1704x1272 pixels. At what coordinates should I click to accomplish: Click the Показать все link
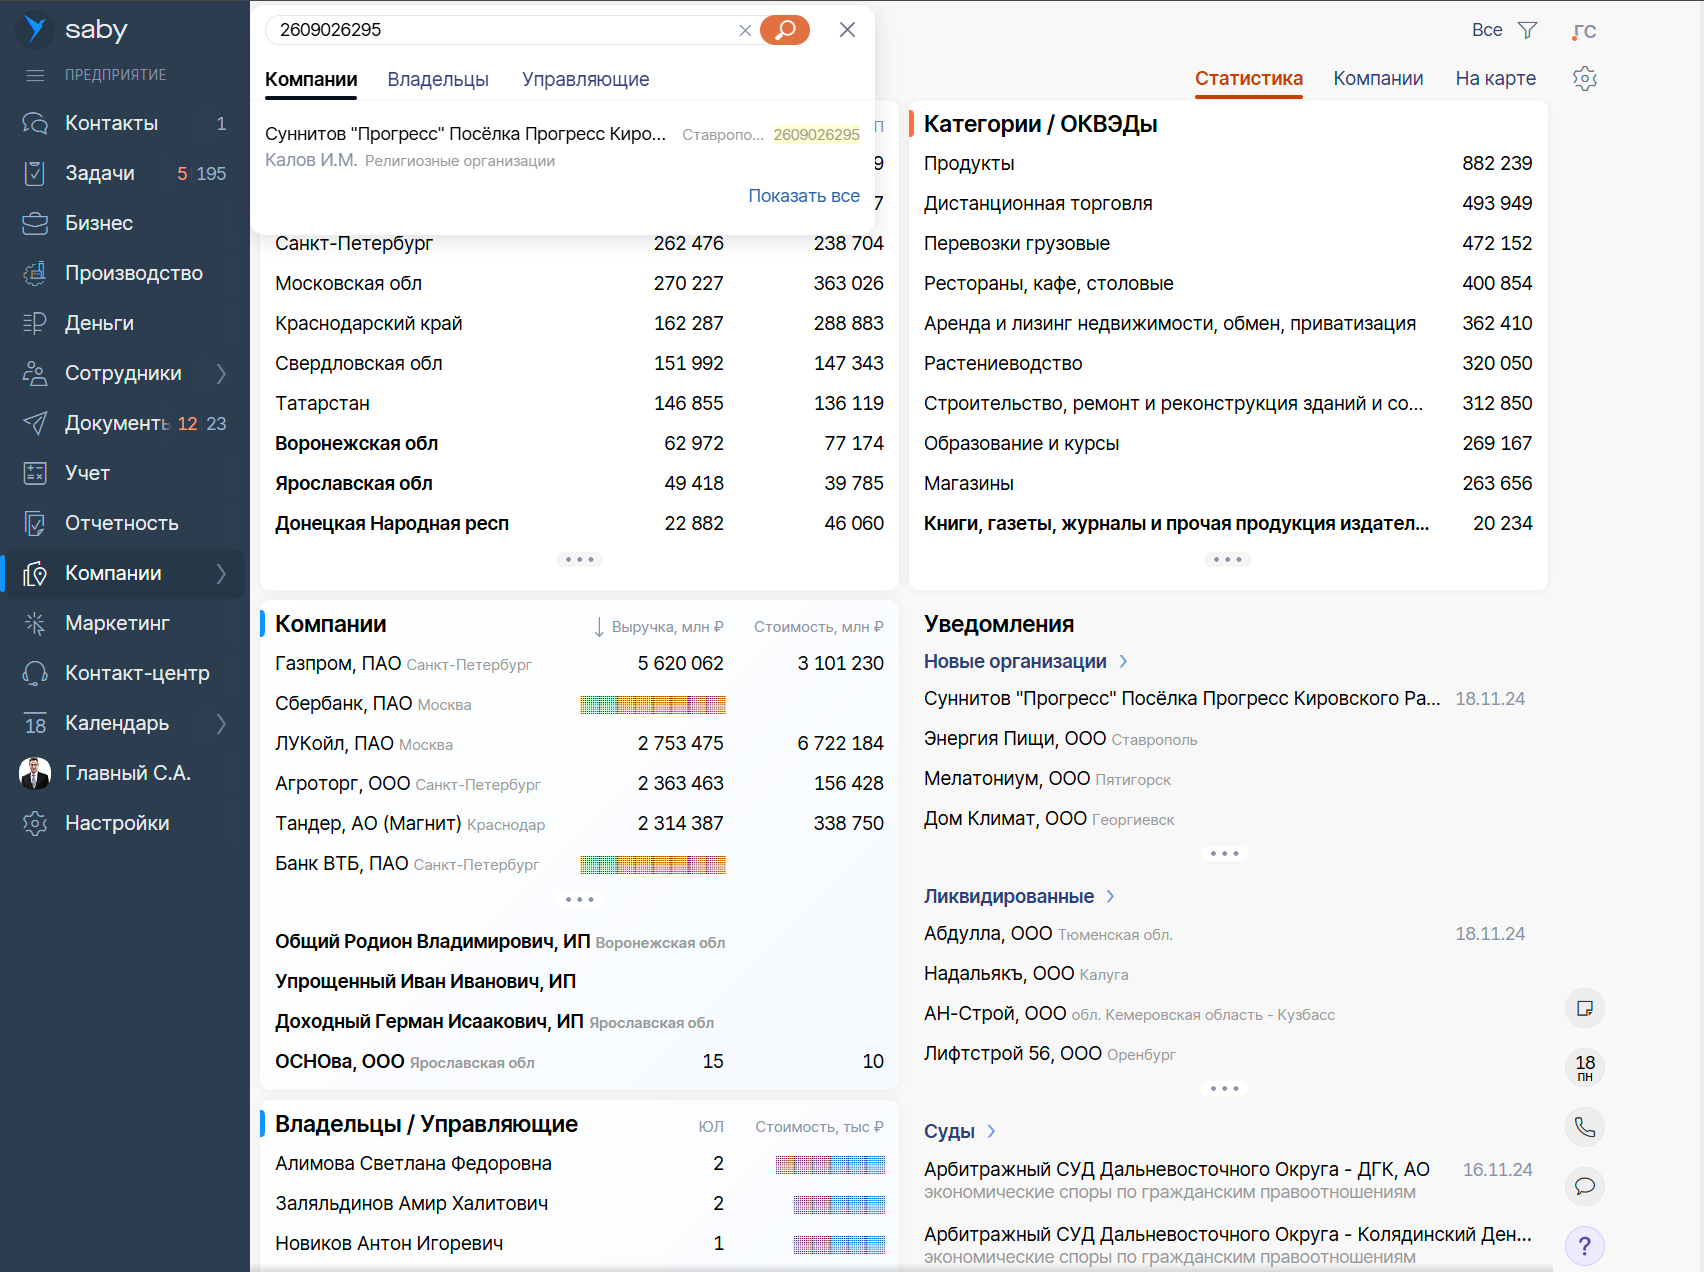tap(804, 195)
